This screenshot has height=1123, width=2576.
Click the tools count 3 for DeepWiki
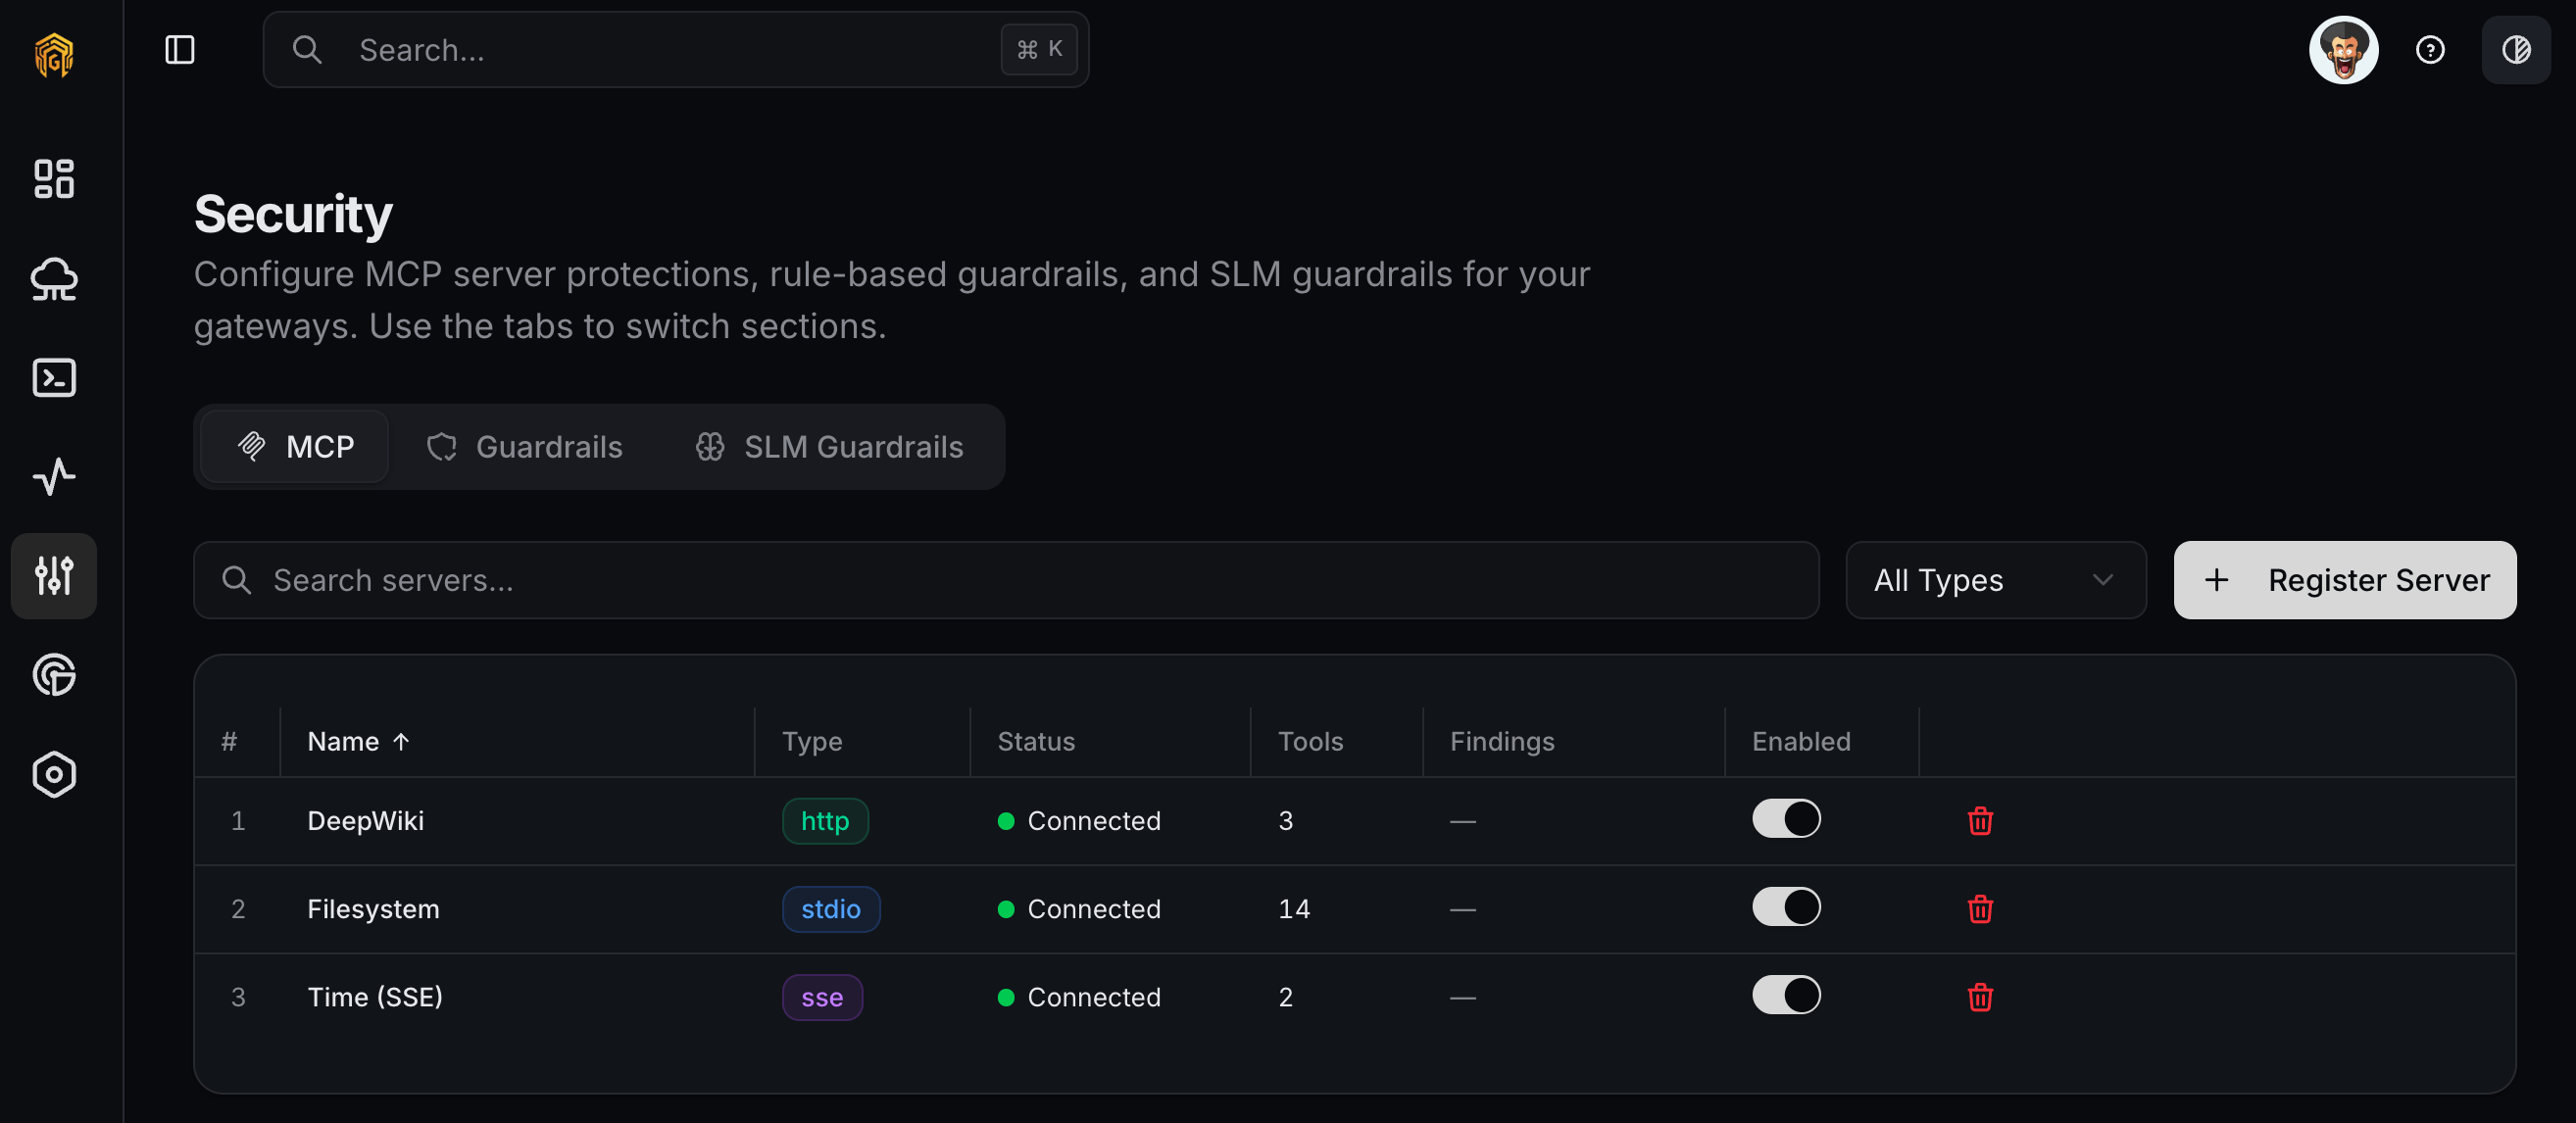pyautogui.click(x=1286, y=821)
